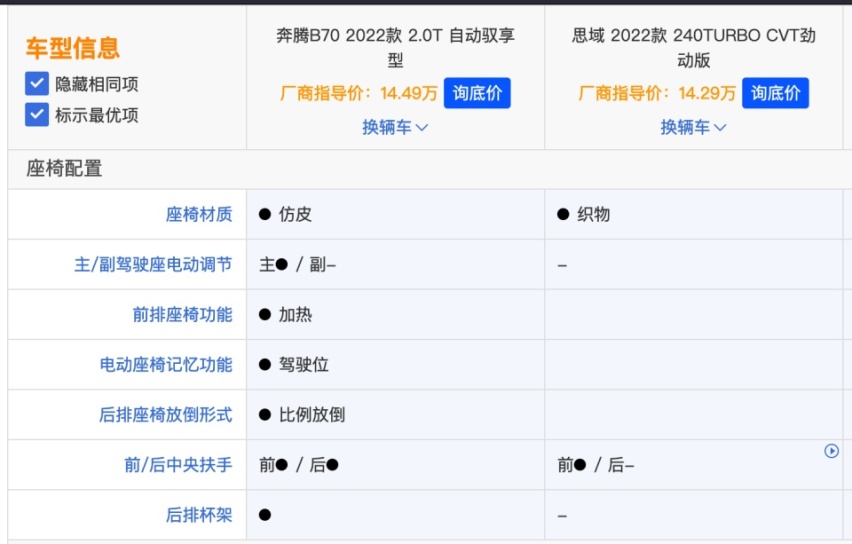852x544 pixels.
Task: Select the 前● / 后● cell for 奔腾B70
Action: tap(298, 465)
